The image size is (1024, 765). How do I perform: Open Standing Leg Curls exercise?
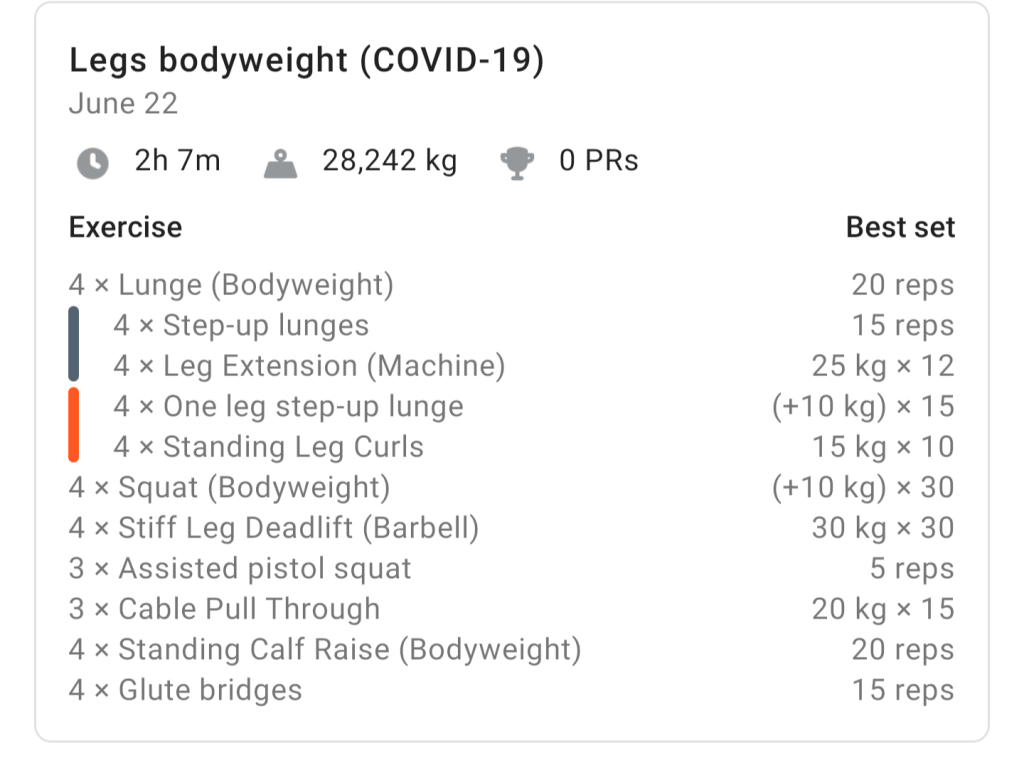pos(268,447)
